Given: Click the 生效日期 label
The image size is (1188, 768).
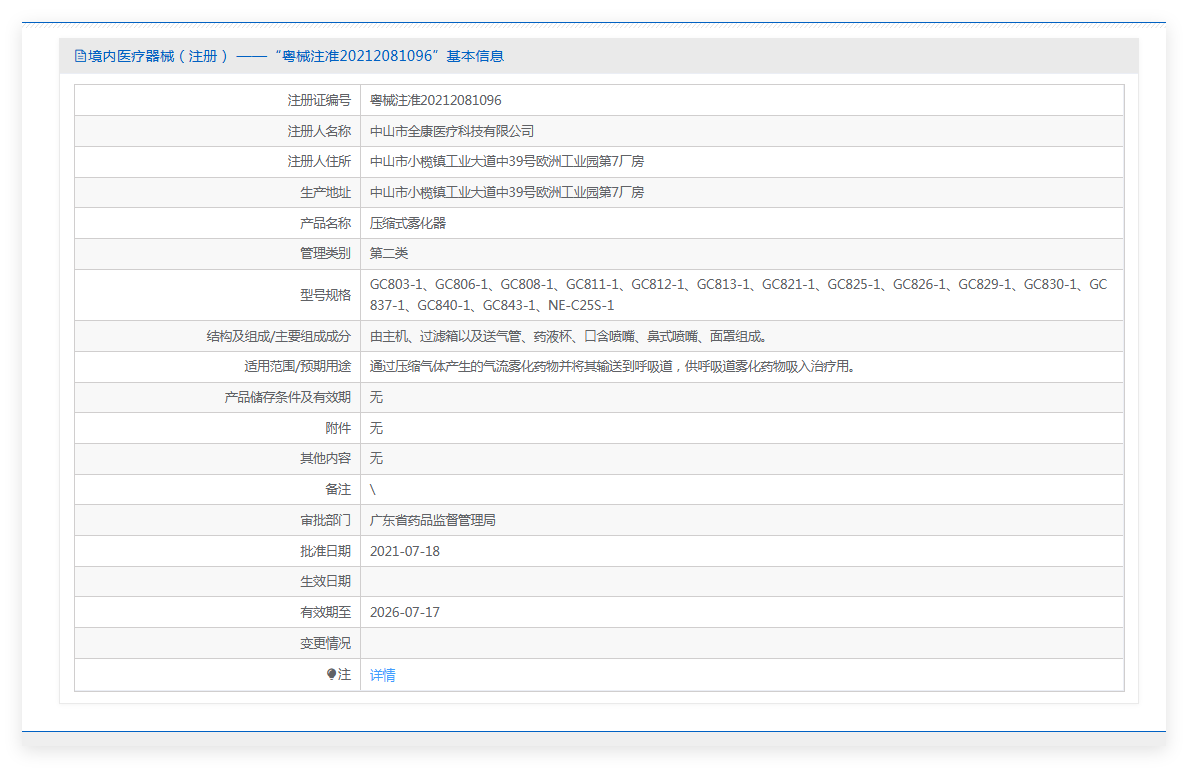Looking at the screenshot, I should [x=325, y=582].
